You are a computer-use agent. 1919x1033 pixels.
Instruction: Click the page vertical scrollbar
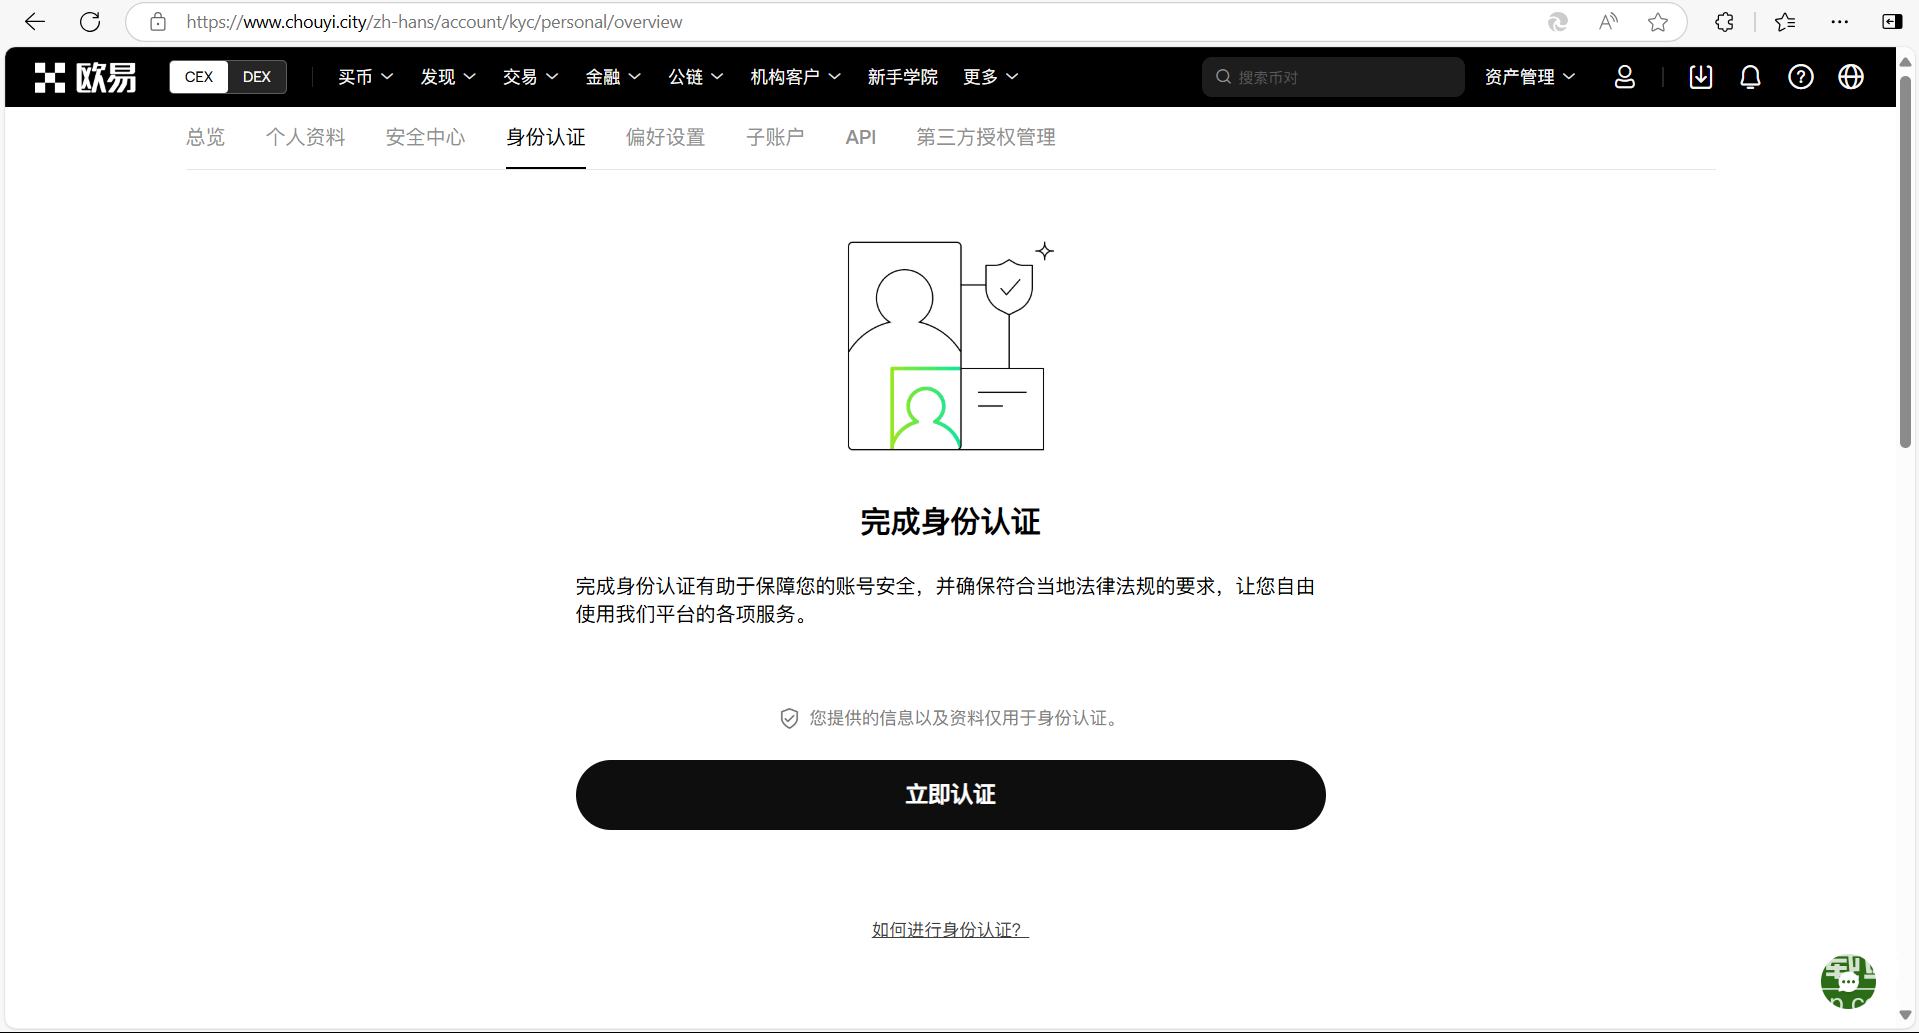pos(1905,260)
